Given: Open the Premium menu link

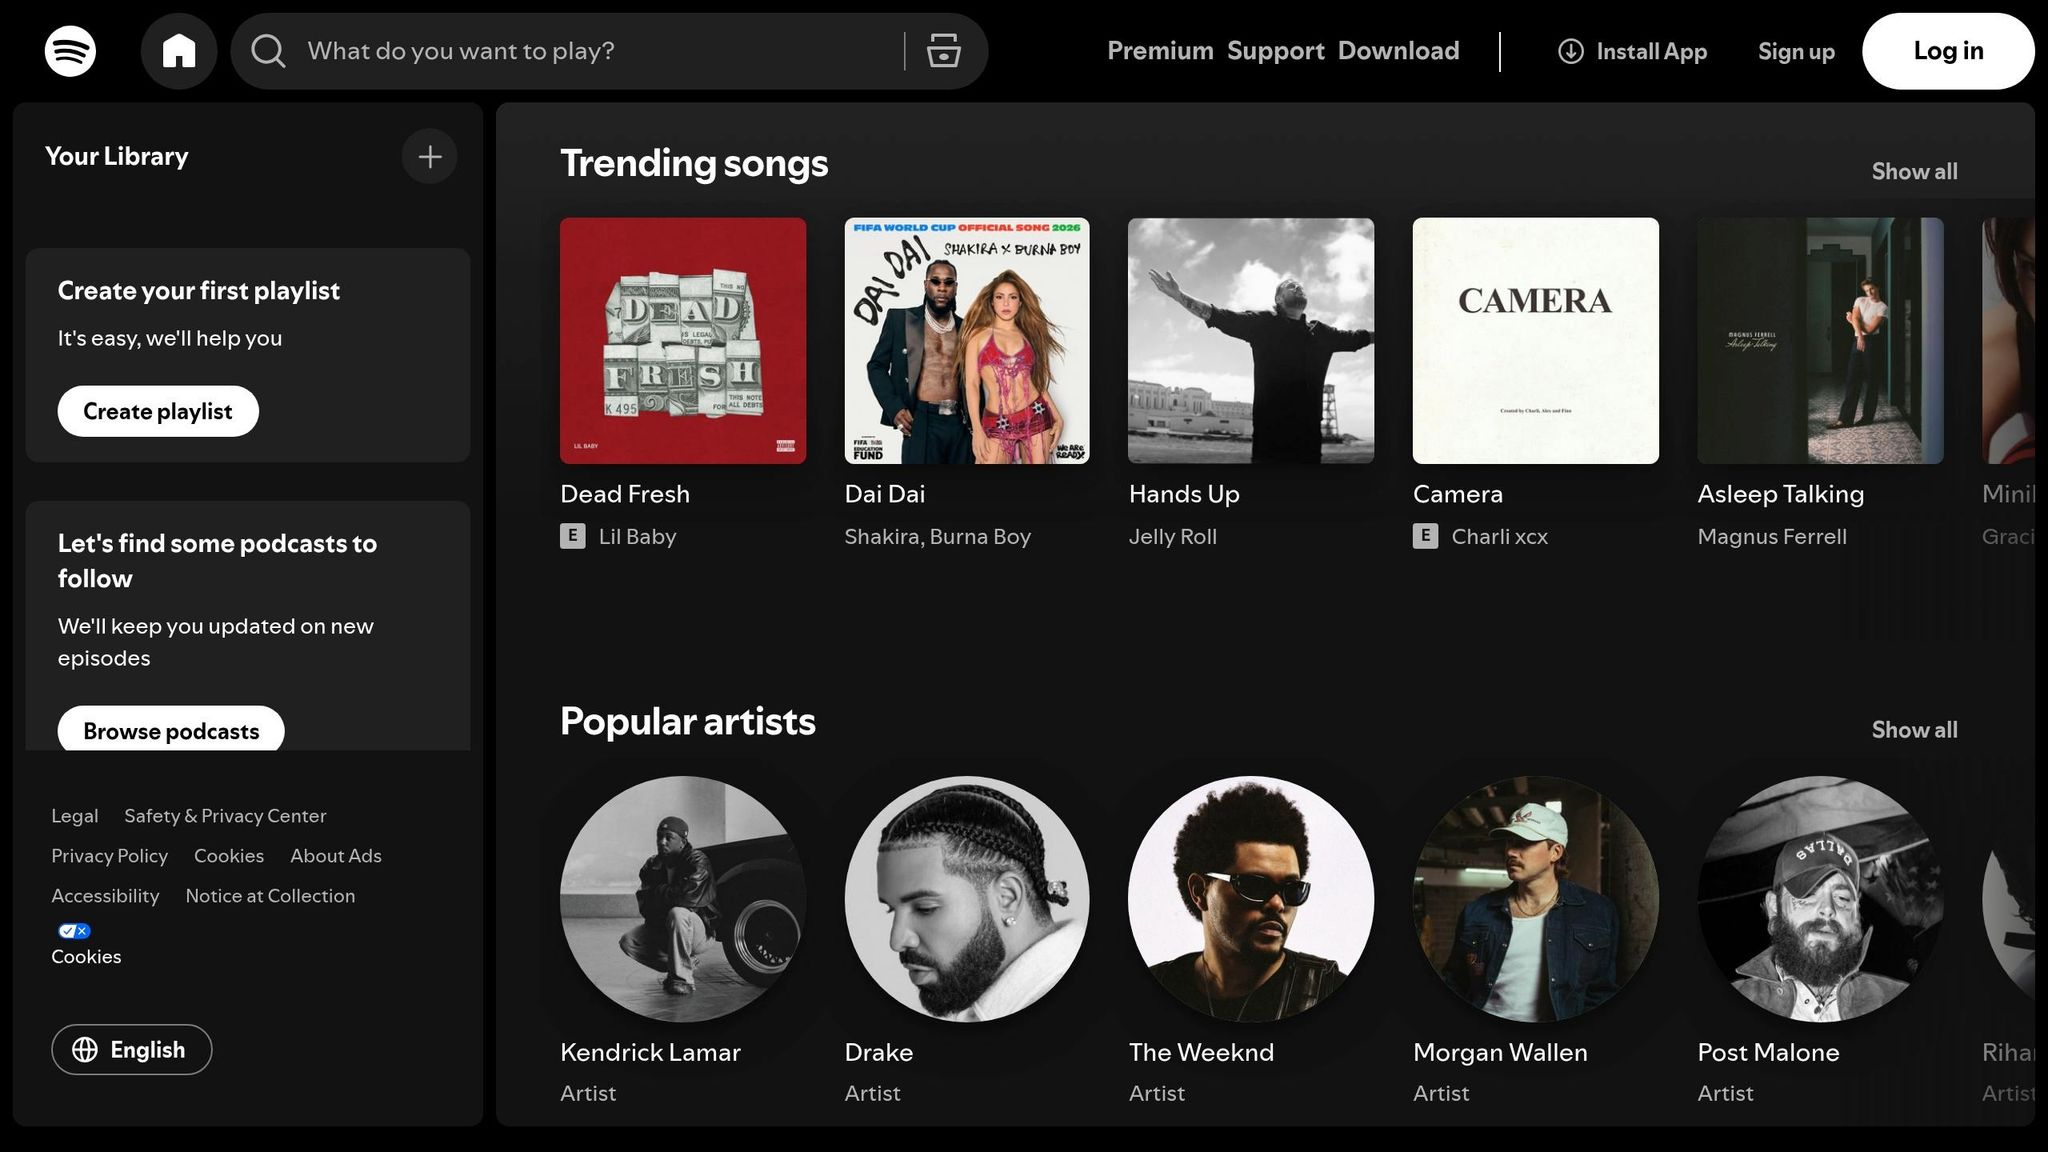Looking at the screenshot, I should point(1160,51).
